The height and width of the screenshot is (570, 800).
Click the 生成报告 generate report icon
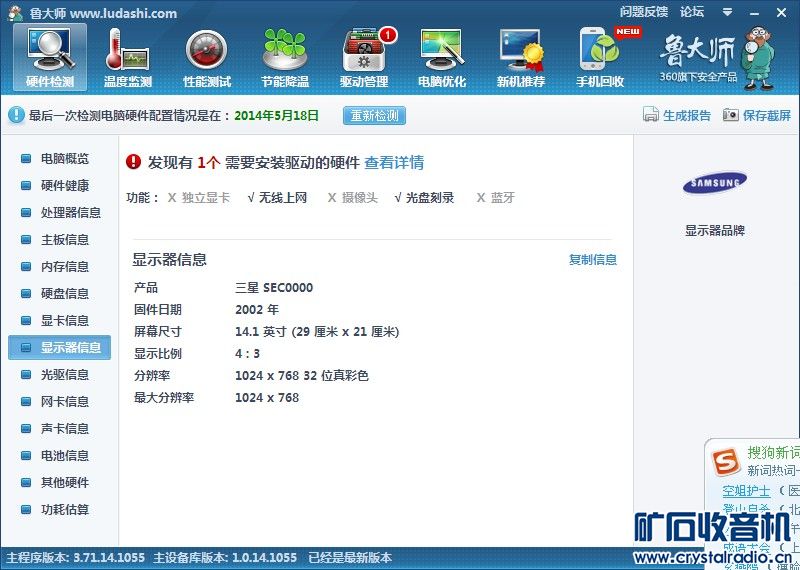point(651,115)
